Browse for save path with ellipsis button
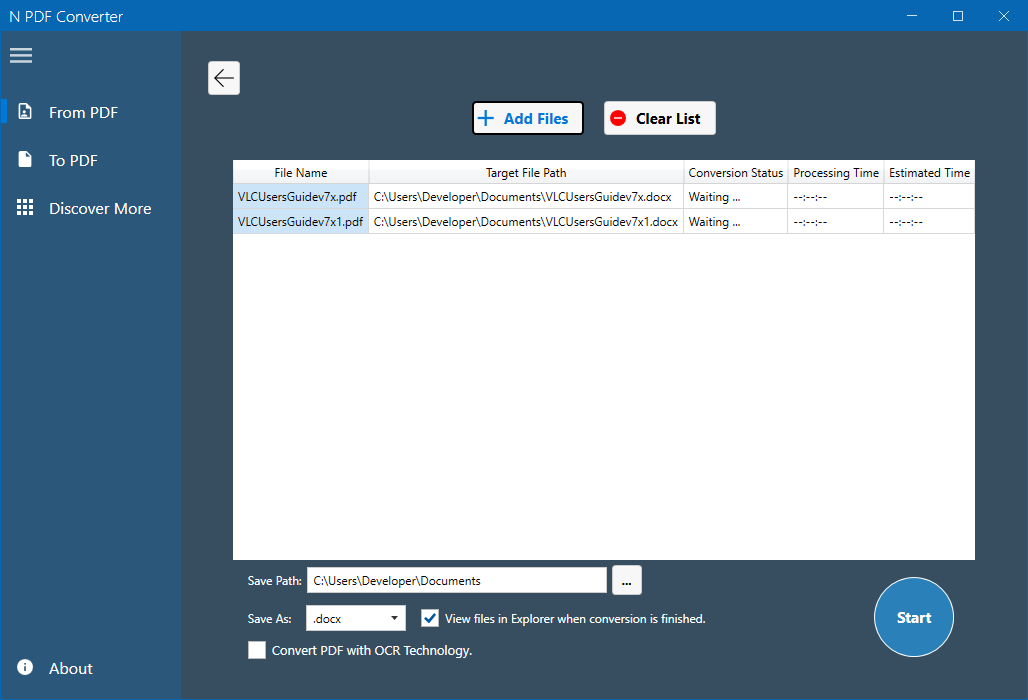The height and width of the screenshot is (700, 1028). tap(626, 580)
